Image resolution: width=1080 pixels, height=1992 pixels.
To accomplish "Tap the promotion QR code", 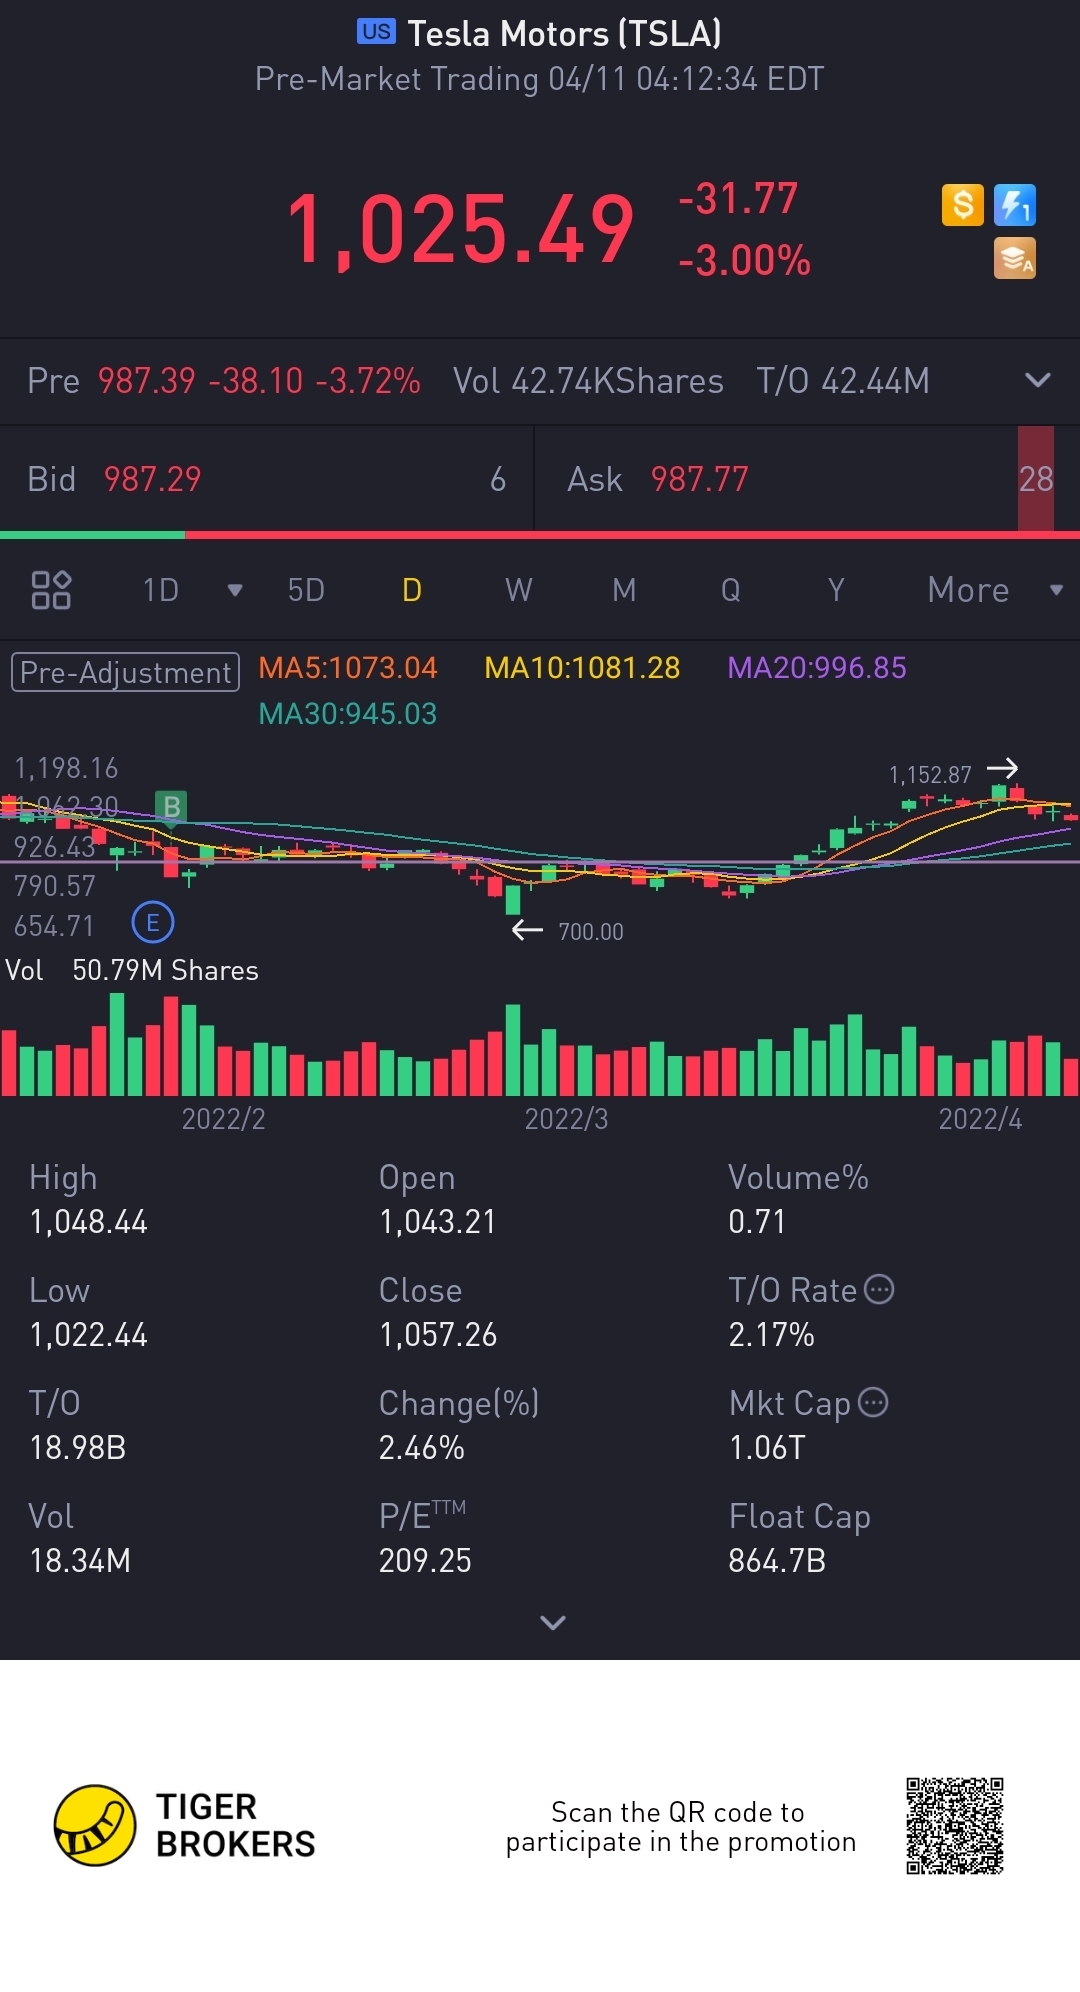I will [x=955, y=1825].
